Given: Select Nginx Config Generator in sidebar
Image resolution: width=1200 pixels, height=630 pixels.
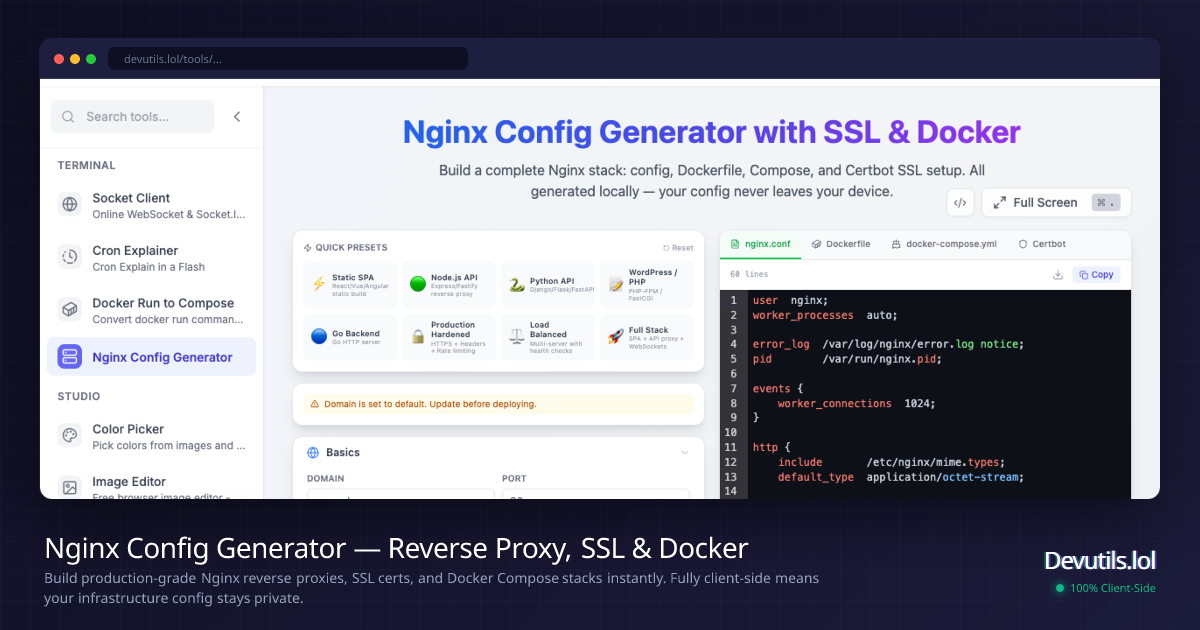Looking at the screenshot, I should (151, 357).
